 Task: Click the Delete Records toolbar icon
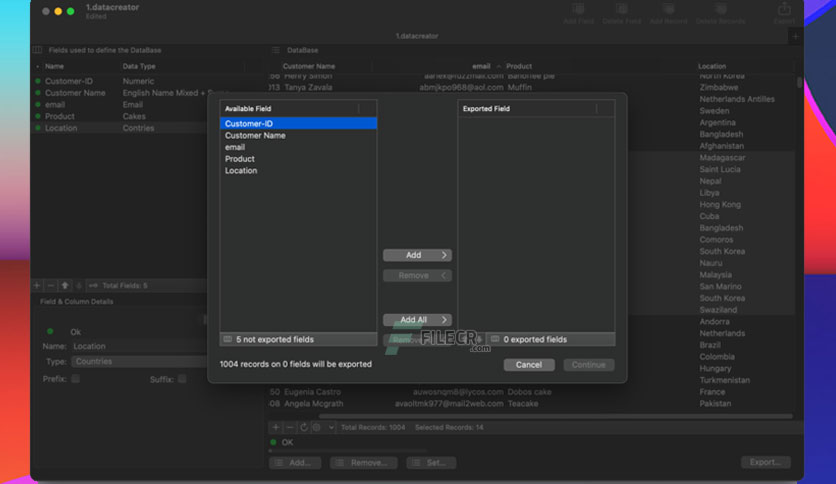tap(720, 9)
